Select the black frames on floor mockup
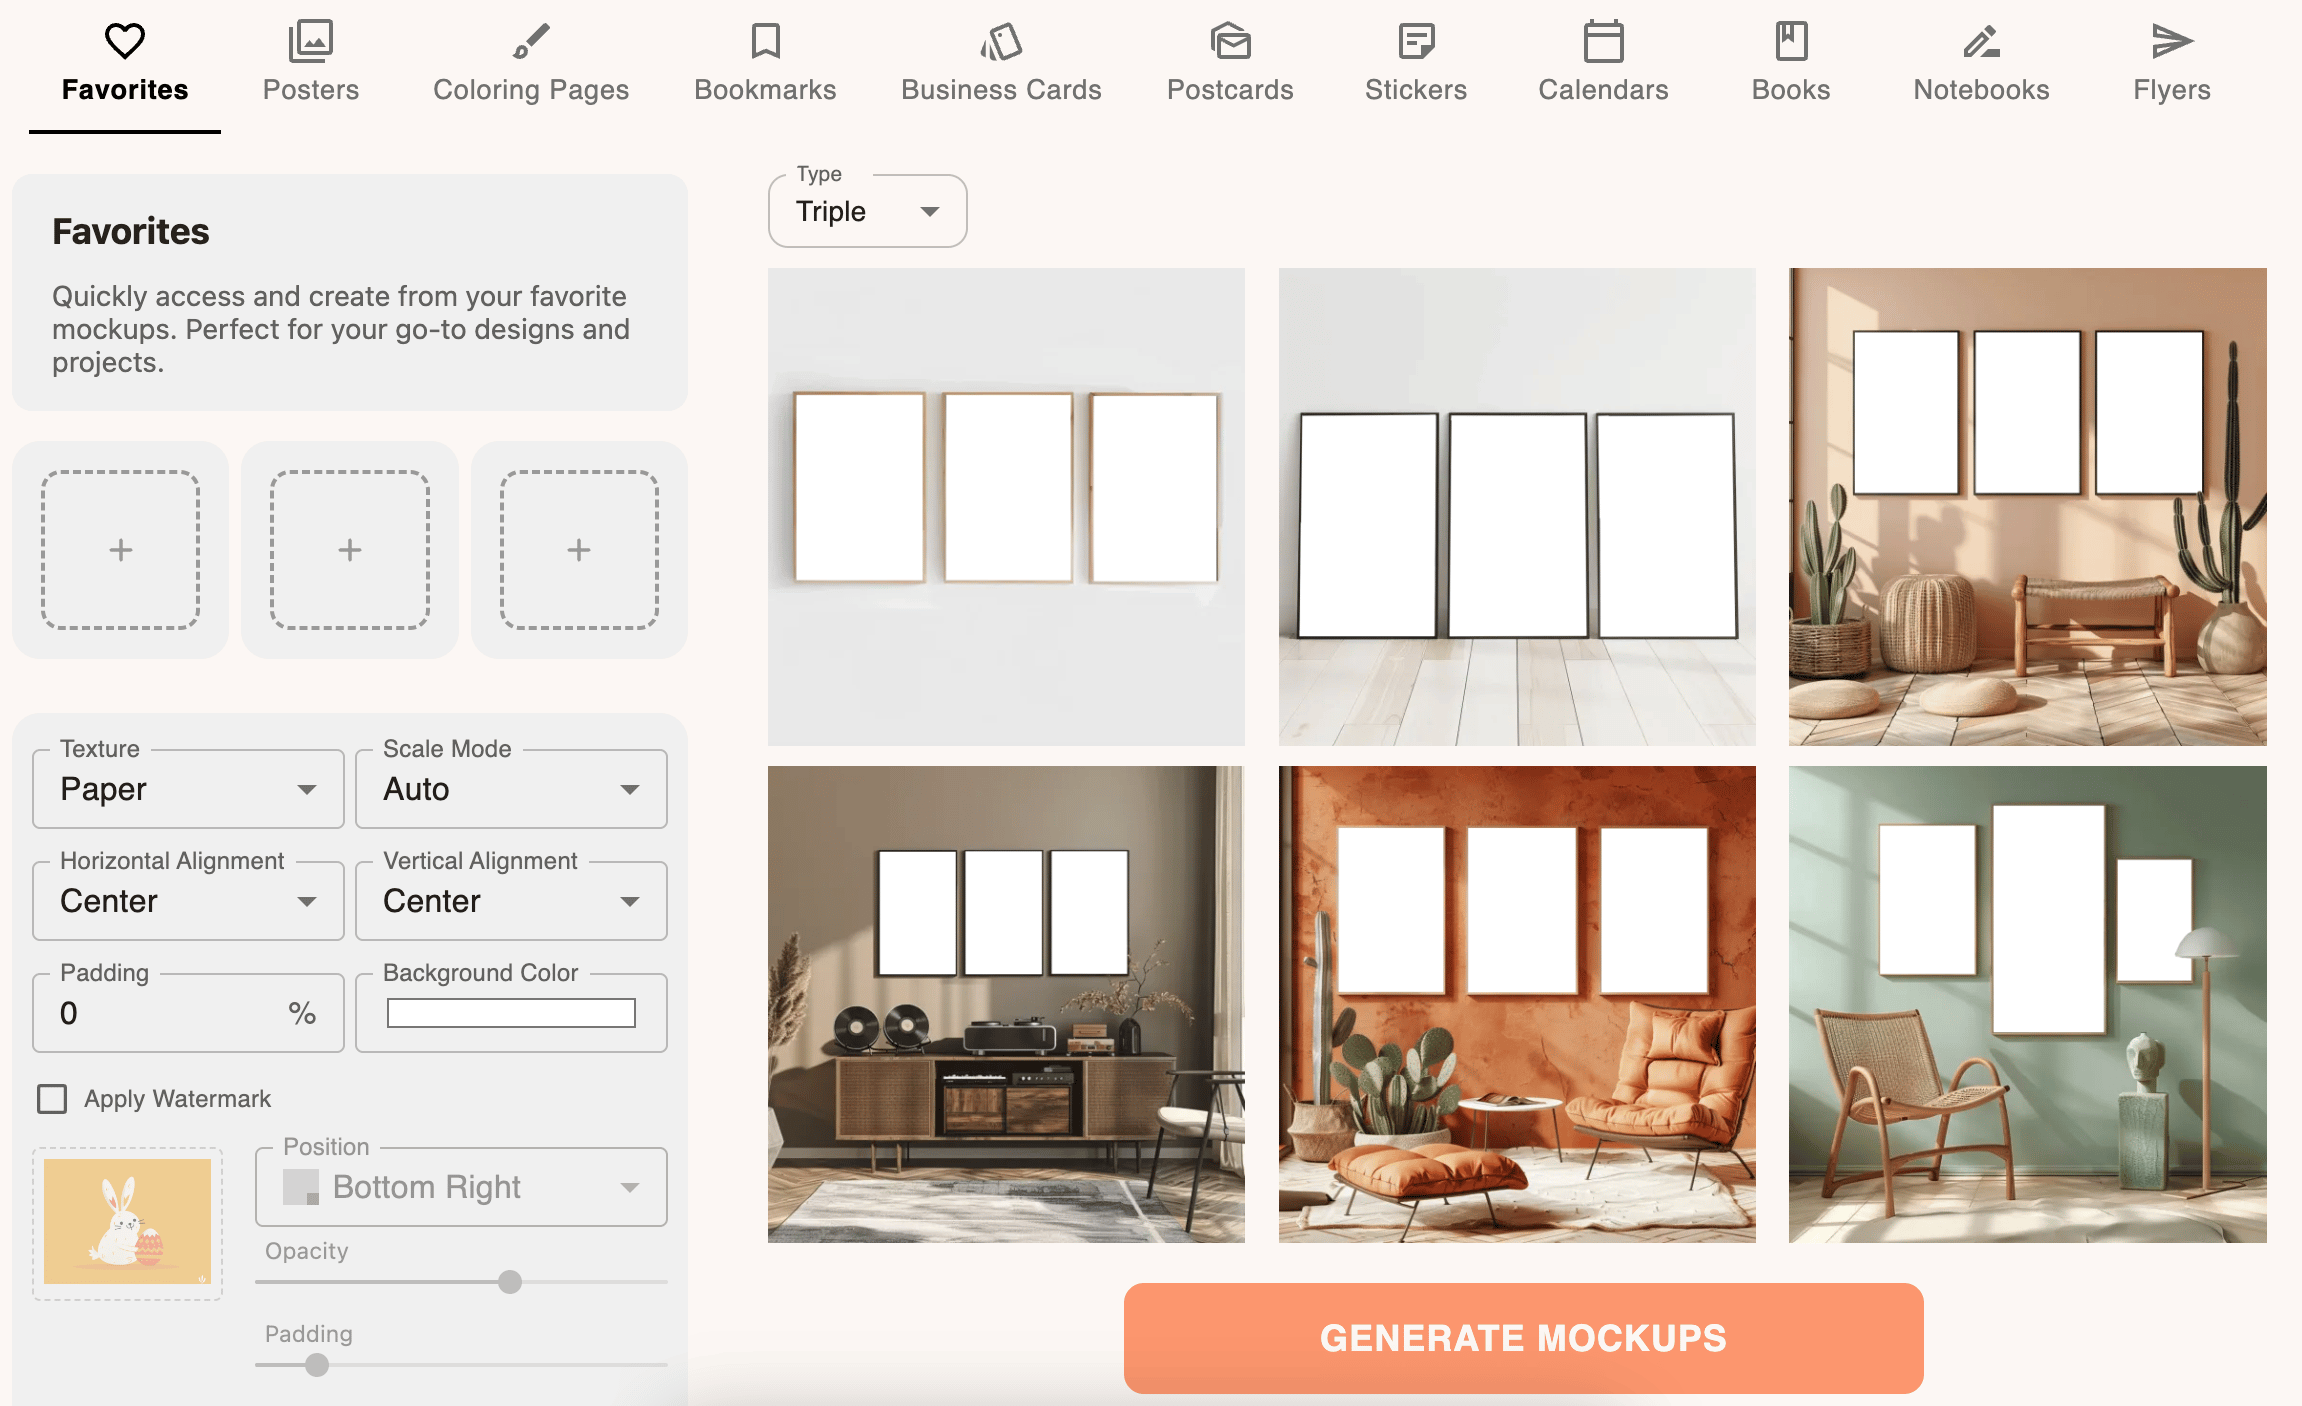 [x=1517, y=506]
